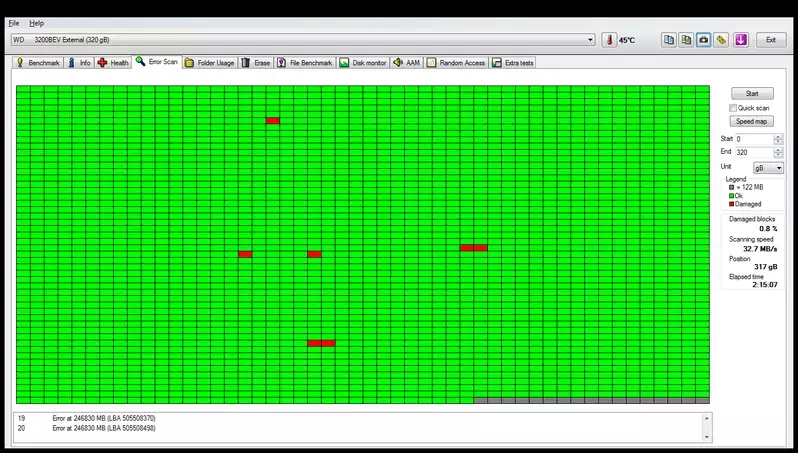Enable the Quick scan checkbox
The image size is (798, 453).
[x=733, y=108]
